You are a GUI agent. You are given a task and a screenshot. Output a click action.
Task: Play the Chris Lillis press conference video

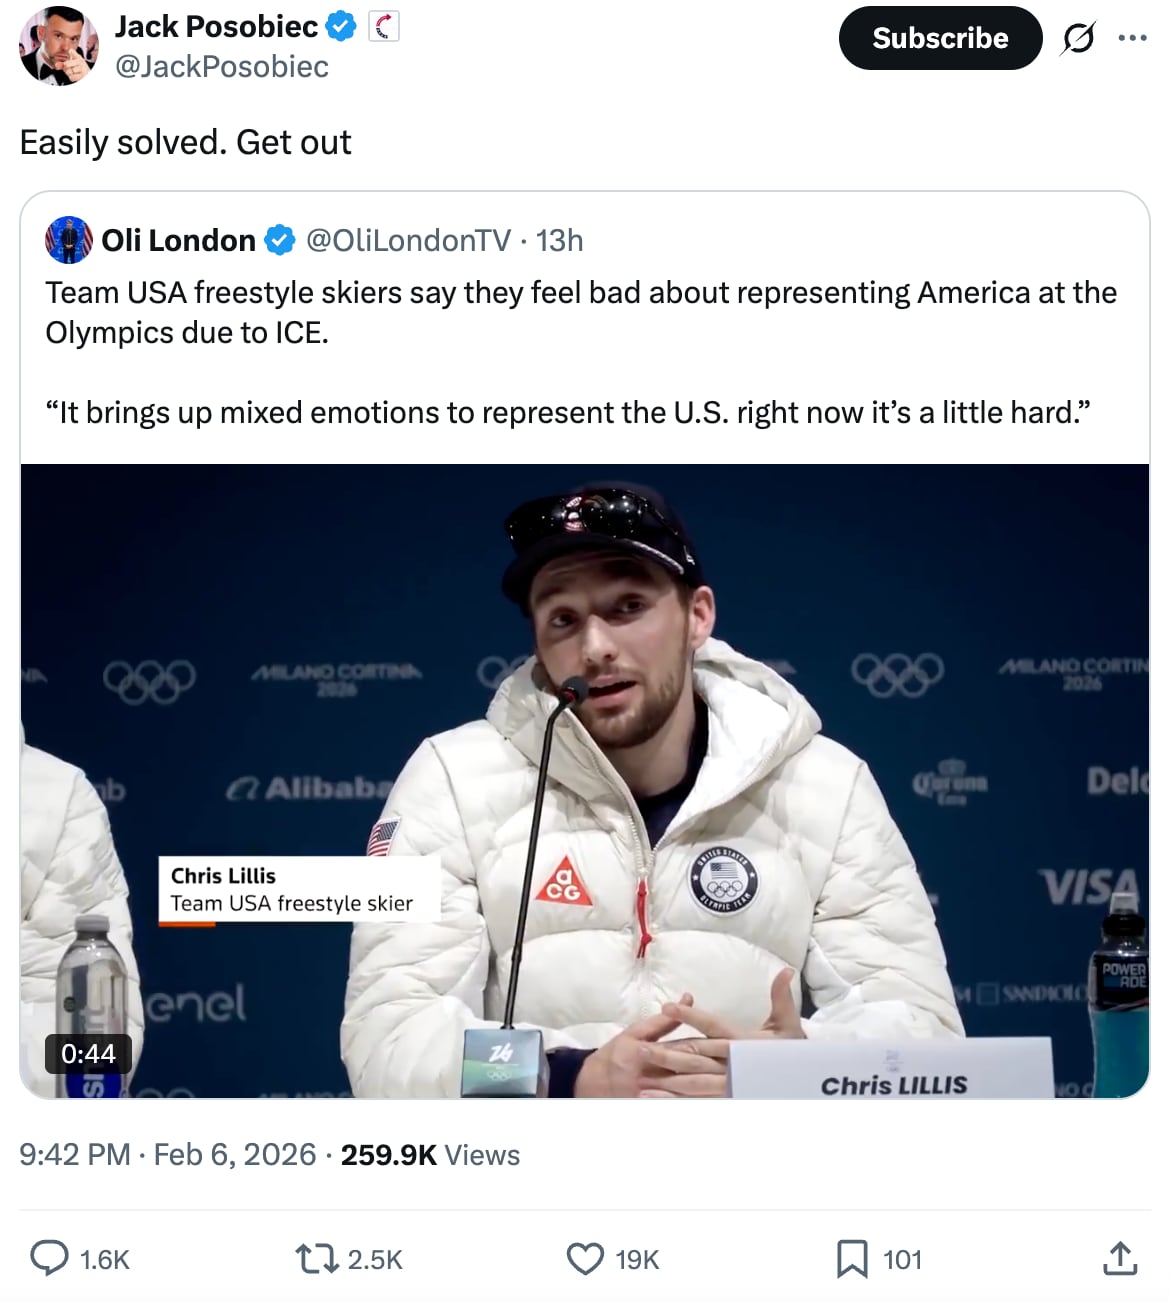(x=585, y=780)
